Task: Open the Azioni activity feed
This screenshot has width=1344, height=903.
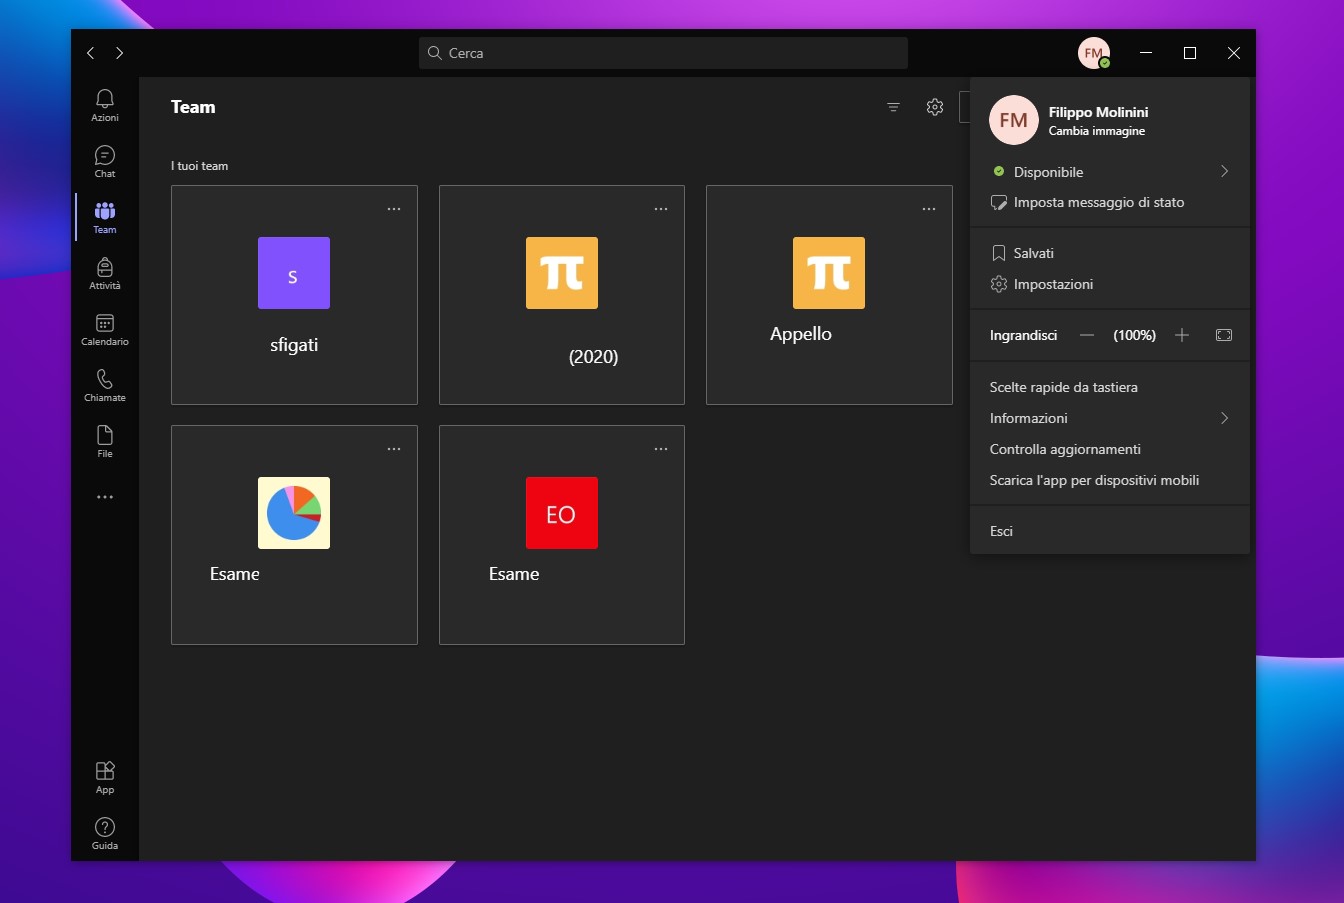Action: tap(105, 105)
